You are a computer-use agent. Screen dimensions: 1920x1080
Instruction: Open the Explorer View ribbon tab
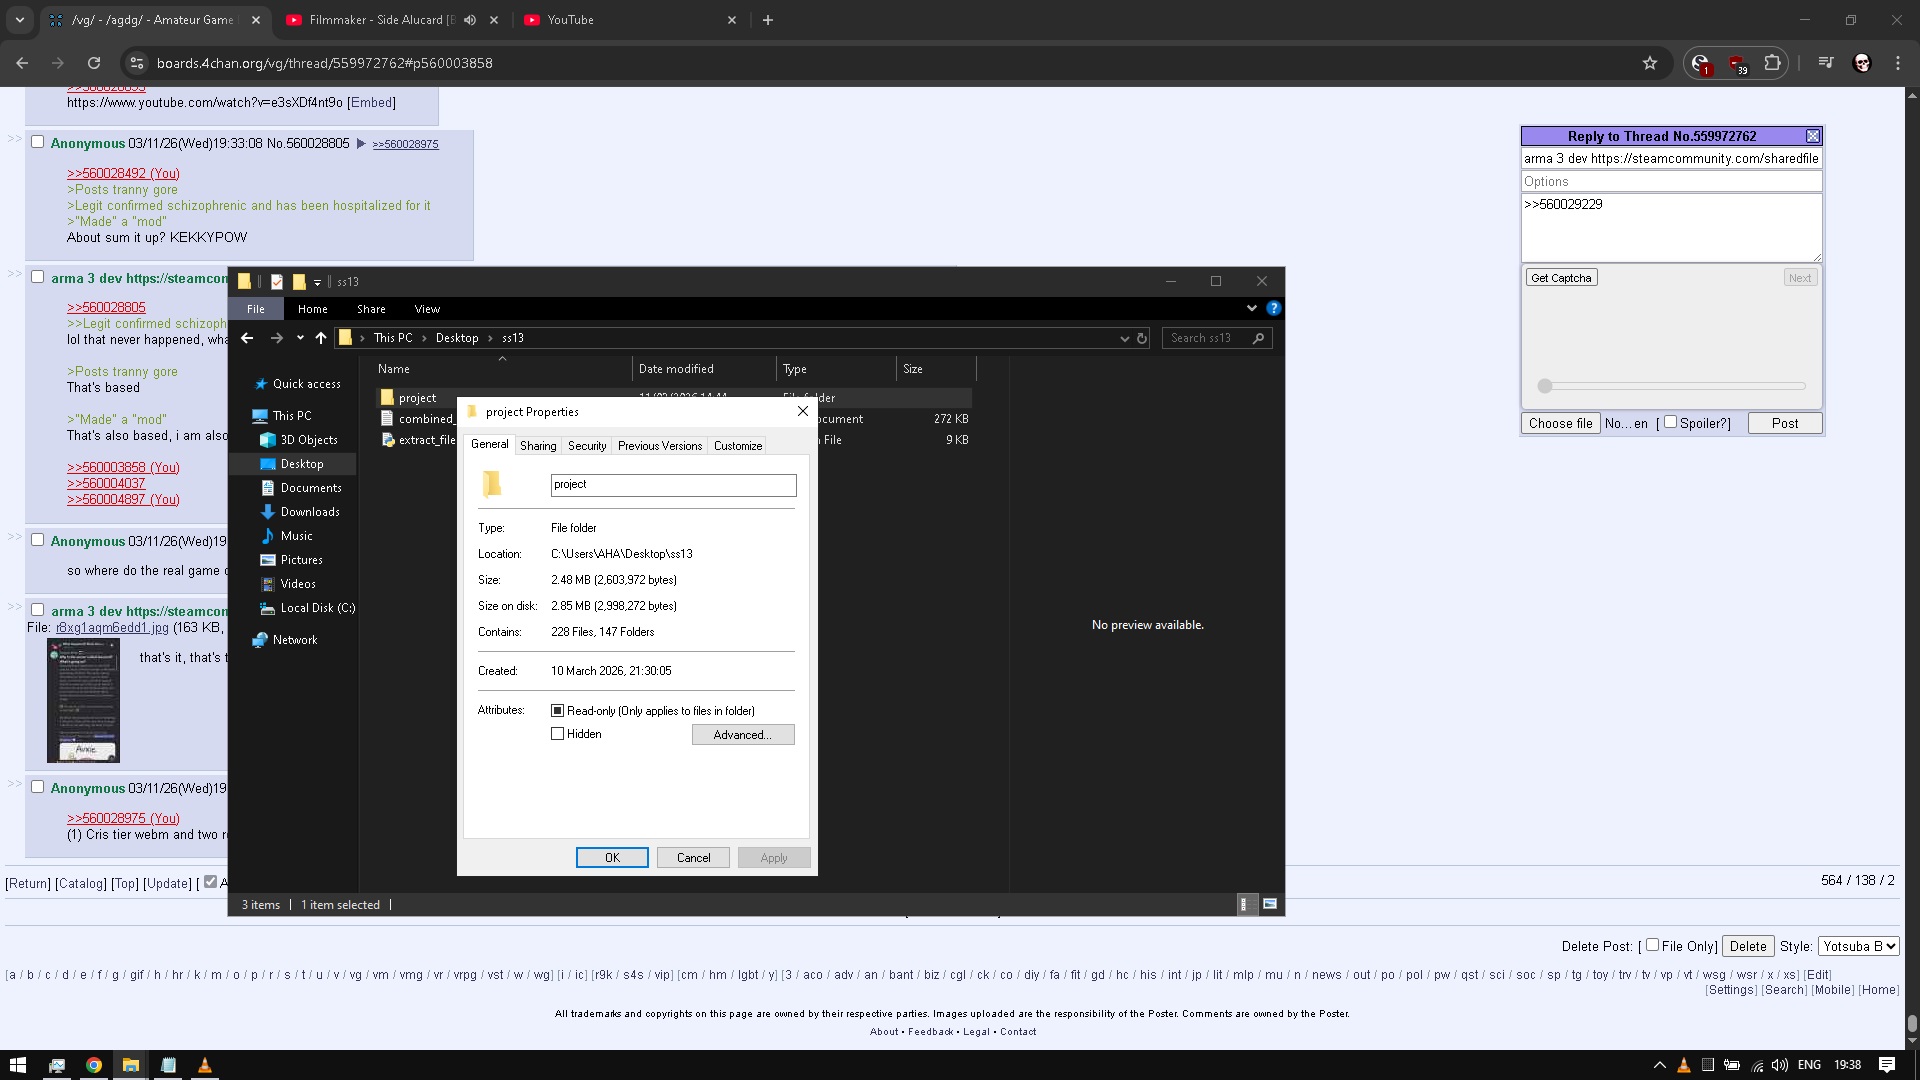point(427,309)
